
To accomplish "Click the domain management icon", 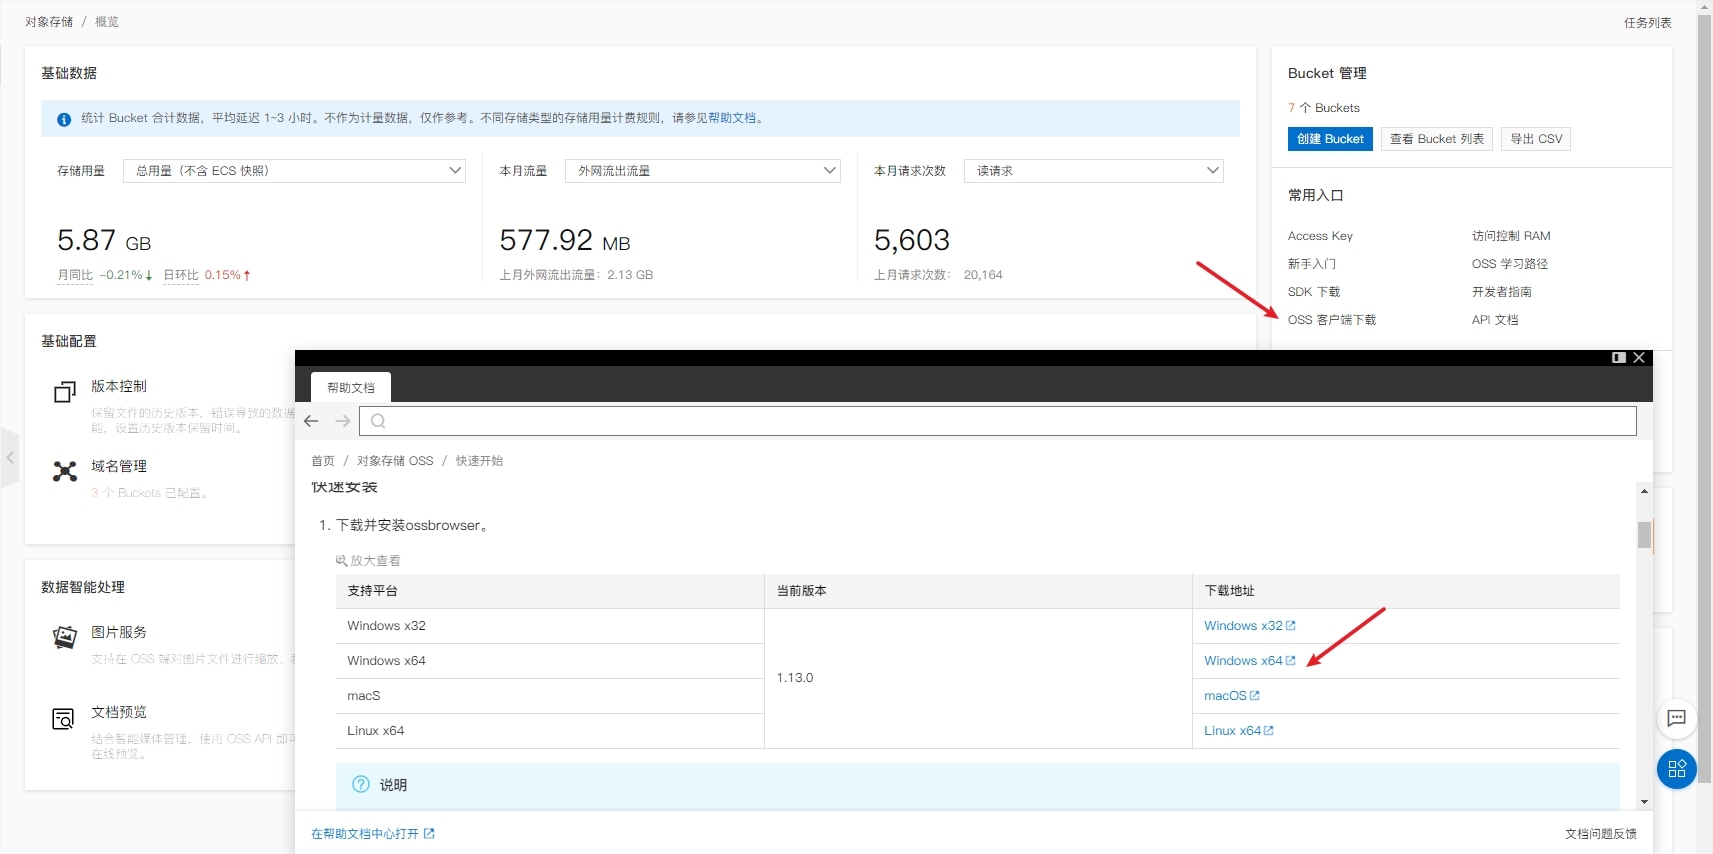I will pos(65,472).
